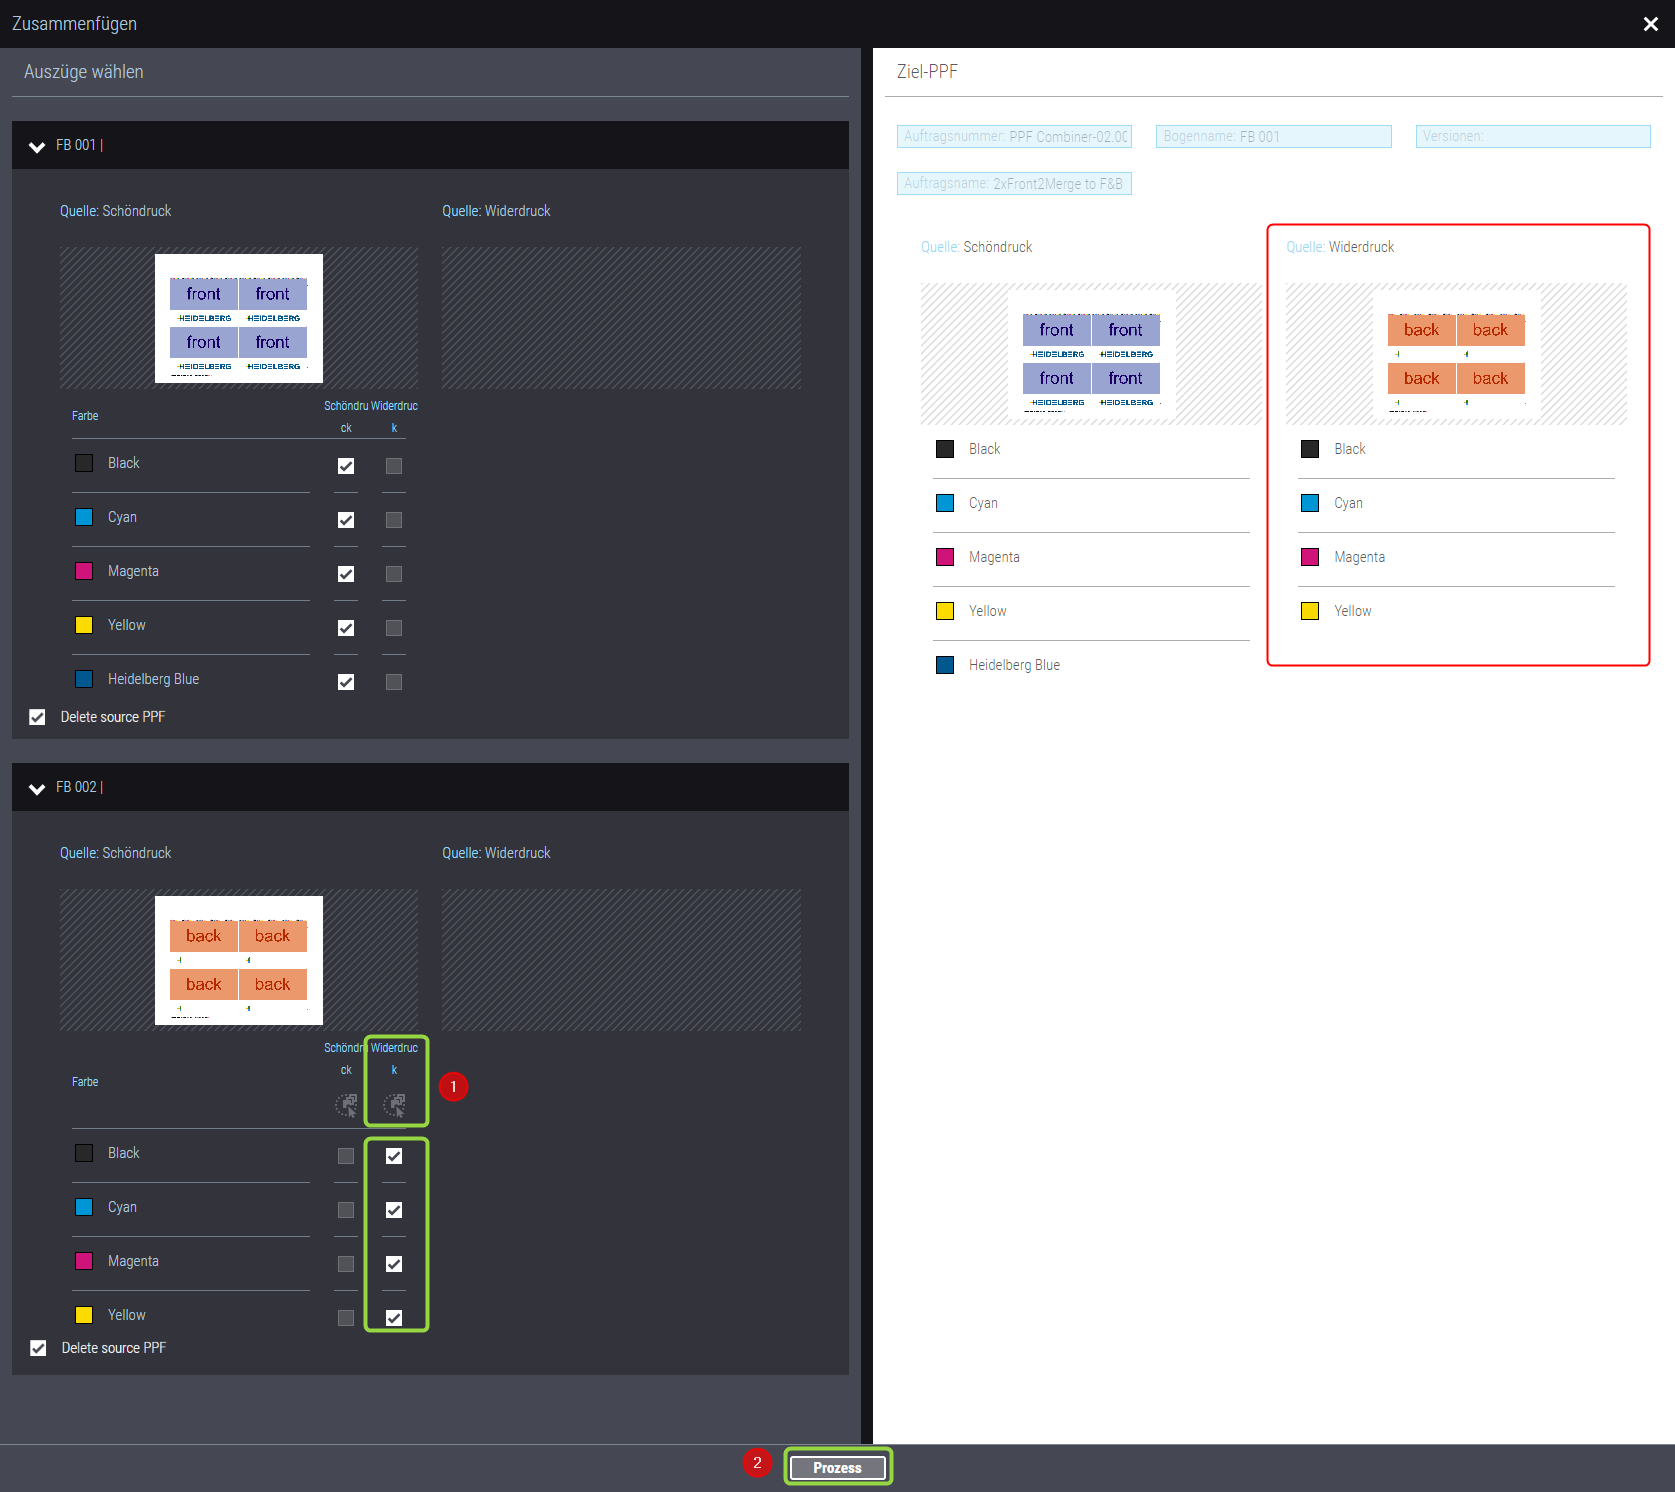
Task: Click the Bogenname field
Action: tap(1273, 137)
